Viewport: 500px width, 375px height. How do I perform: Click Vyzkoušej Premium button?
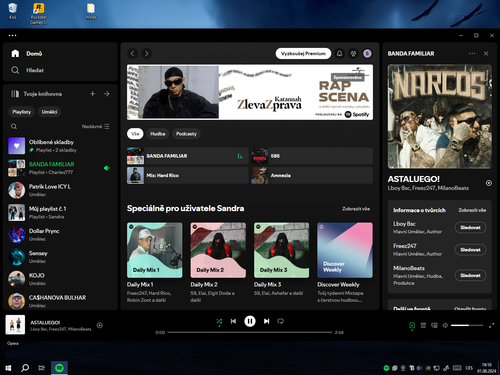click(x=303, y=54)
